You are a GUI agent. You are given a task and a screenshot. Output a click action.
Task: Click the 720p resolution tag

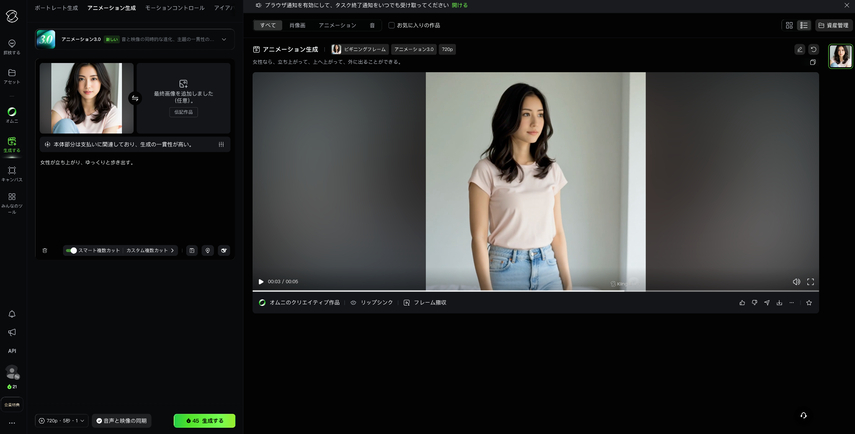point(447,49)
